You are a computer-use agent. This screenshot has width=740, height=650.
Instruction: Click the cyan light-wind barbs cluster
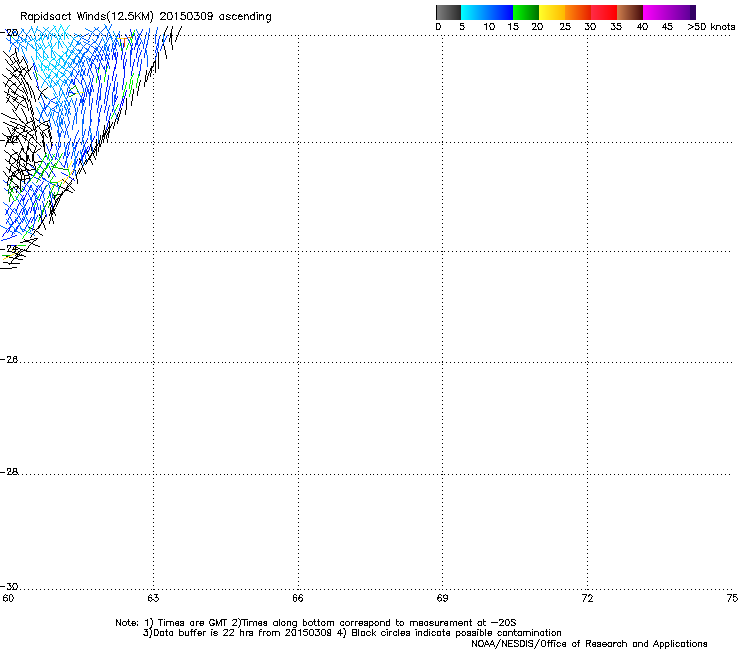pyautogui.click(x=52, y=57)
